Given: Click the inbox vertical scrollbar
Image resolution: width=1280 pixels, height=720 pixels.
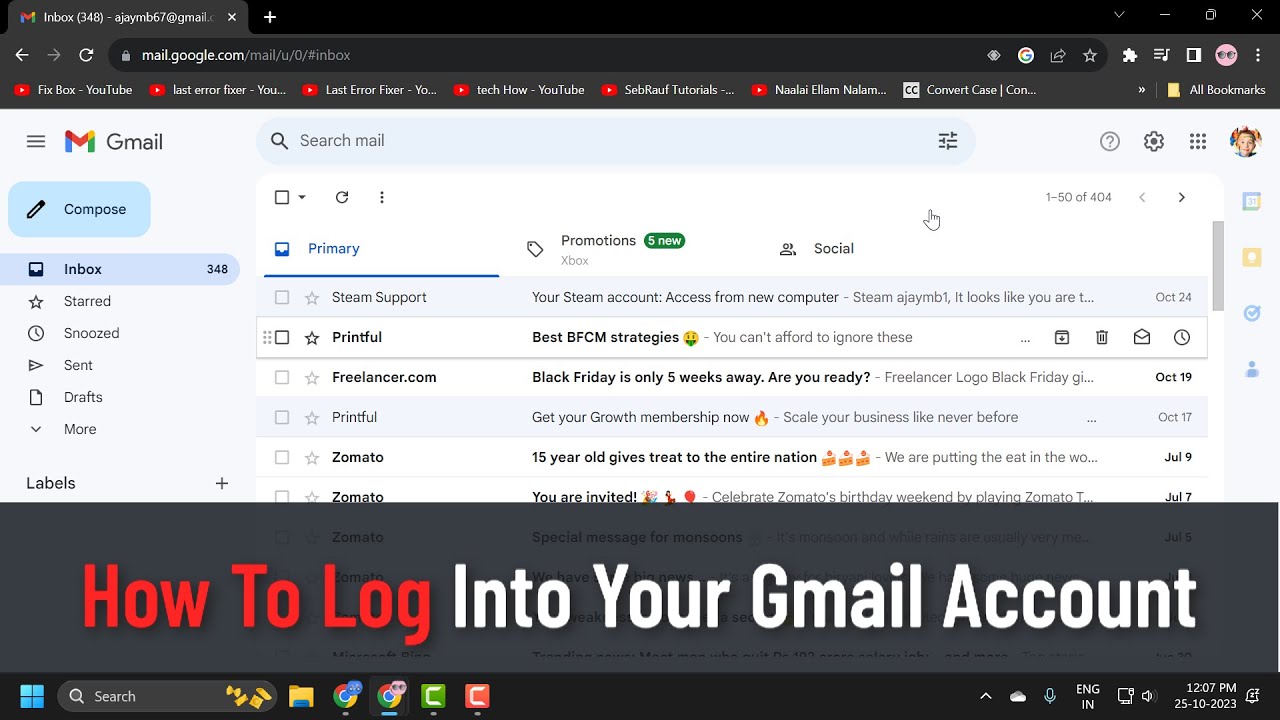Looking at the screenshot, I should coord(1217,266).
